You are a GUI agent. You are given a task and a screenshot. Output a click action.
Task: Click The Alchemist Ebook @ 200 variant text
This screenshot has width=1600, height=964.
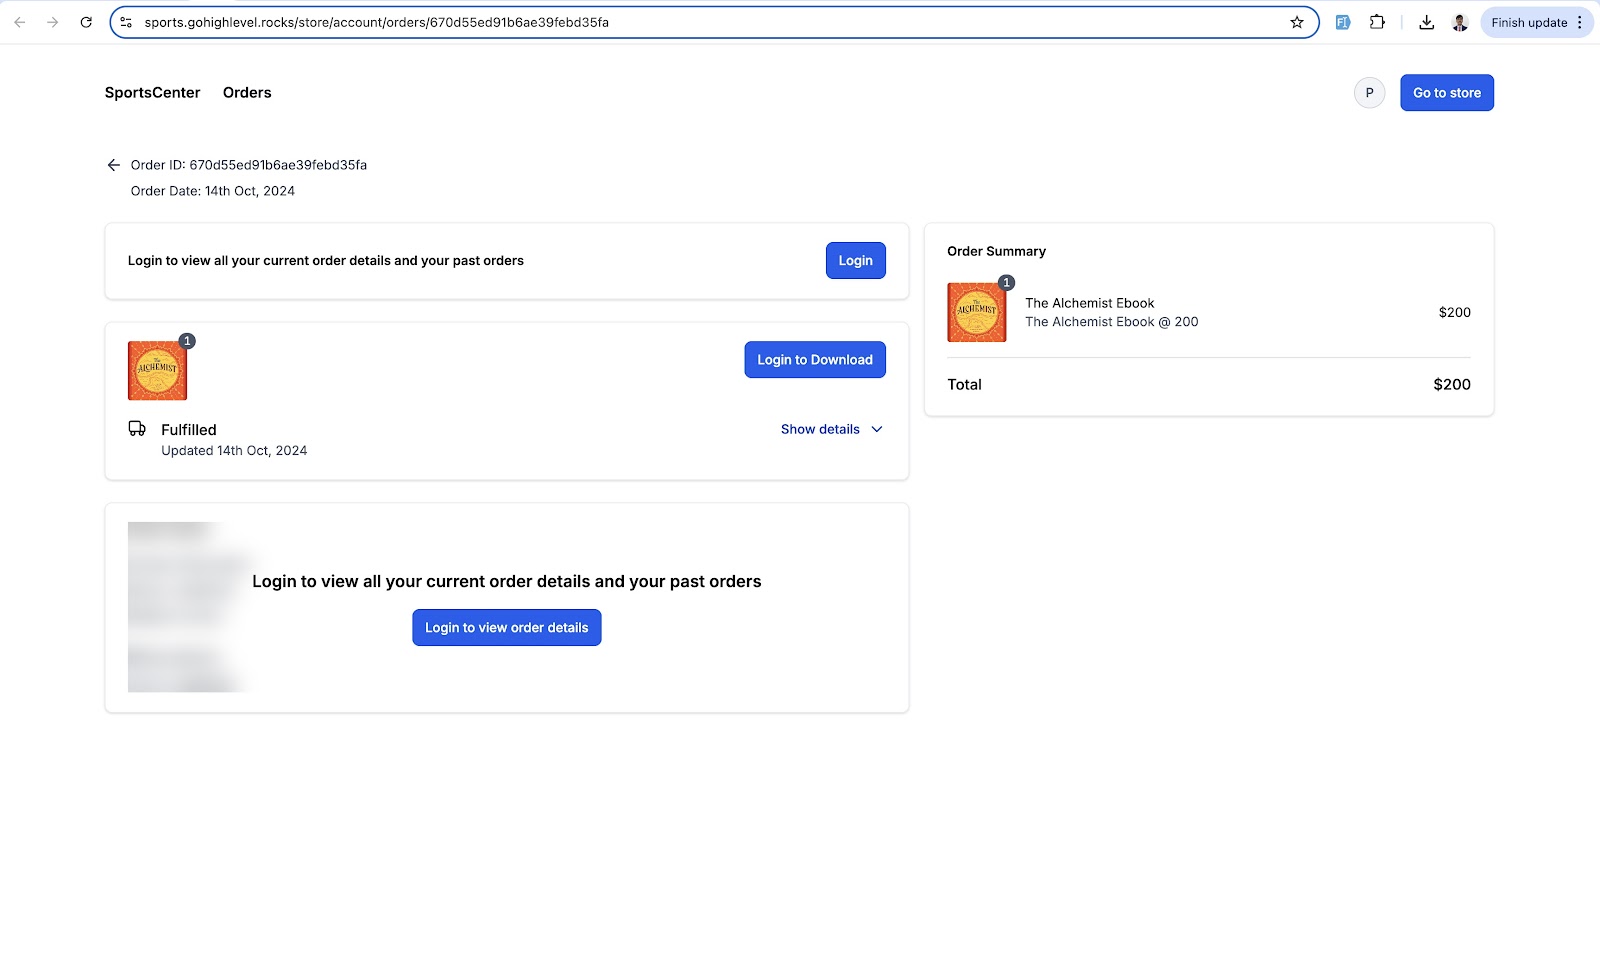[1111, 322]
